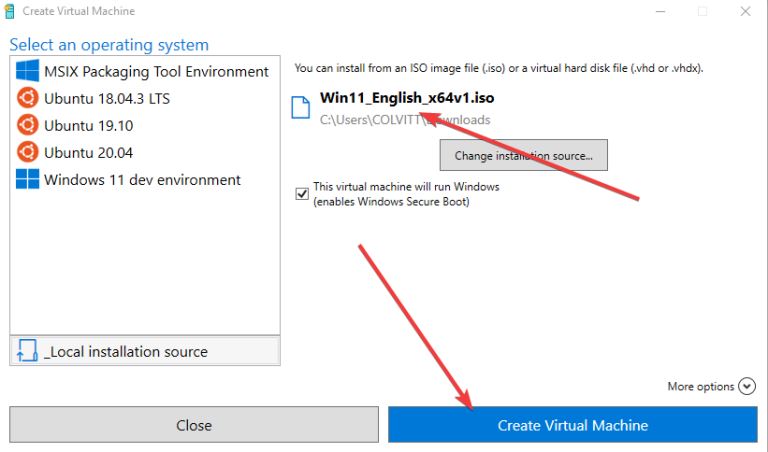Pick Ubuntu 20.04 in the list

point(145,152)
